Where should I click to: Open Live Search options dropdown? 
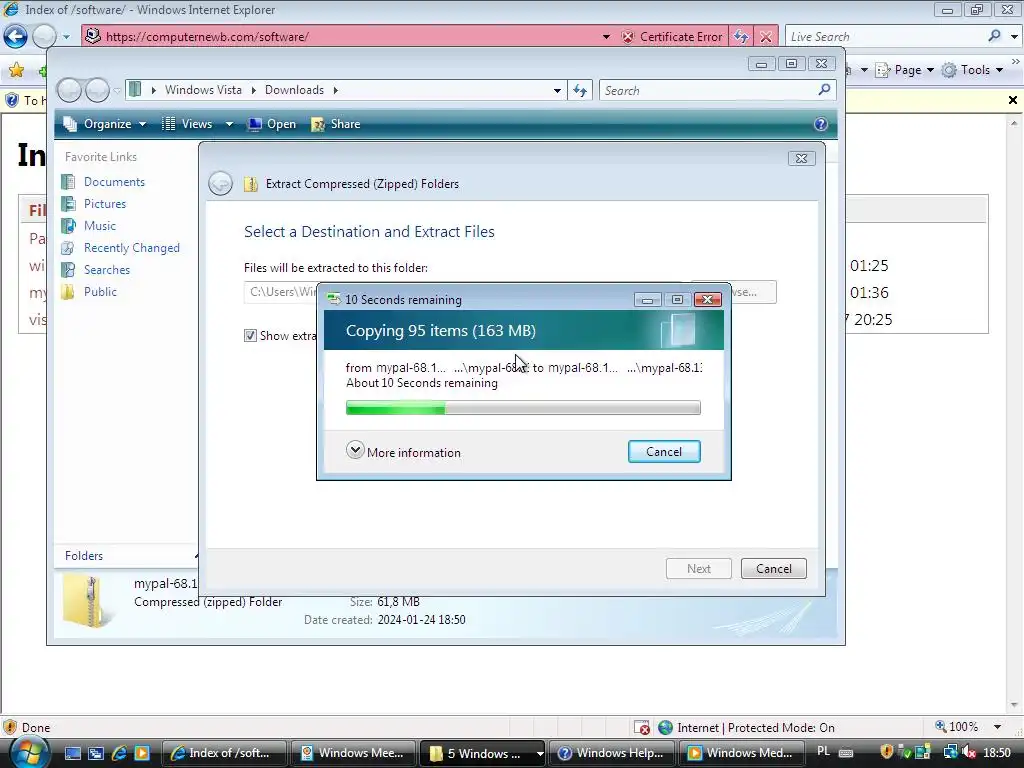(x=1014, y=37)
